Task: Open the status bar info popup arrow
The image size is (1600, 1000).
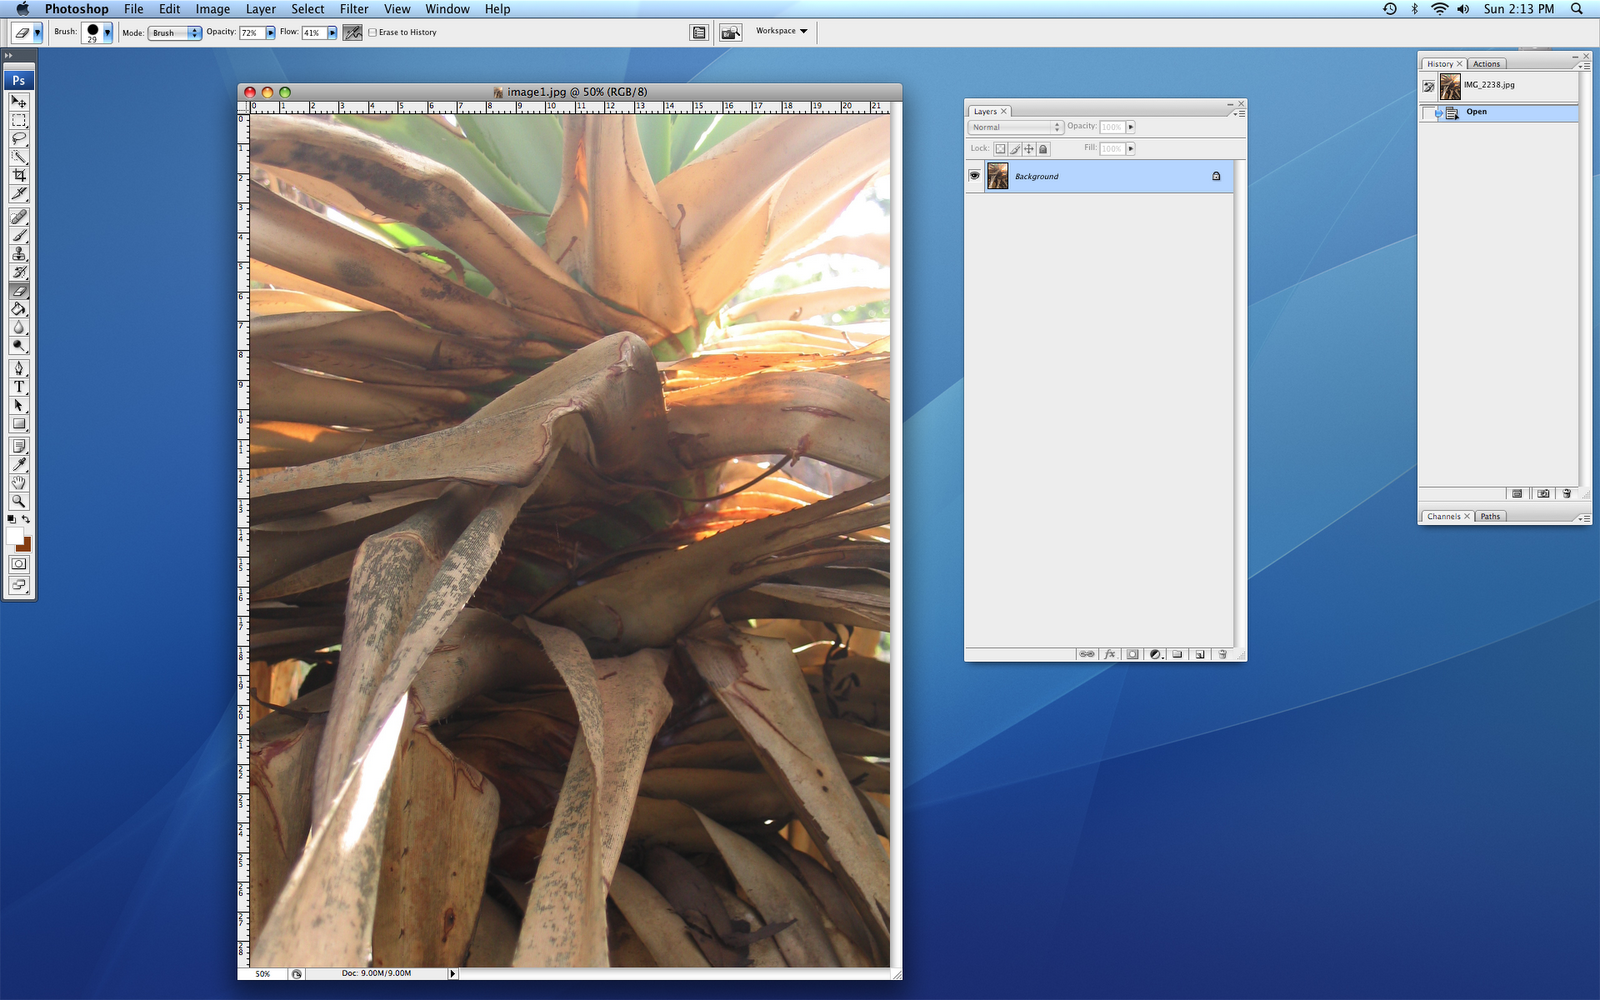Action: [452, 973]
